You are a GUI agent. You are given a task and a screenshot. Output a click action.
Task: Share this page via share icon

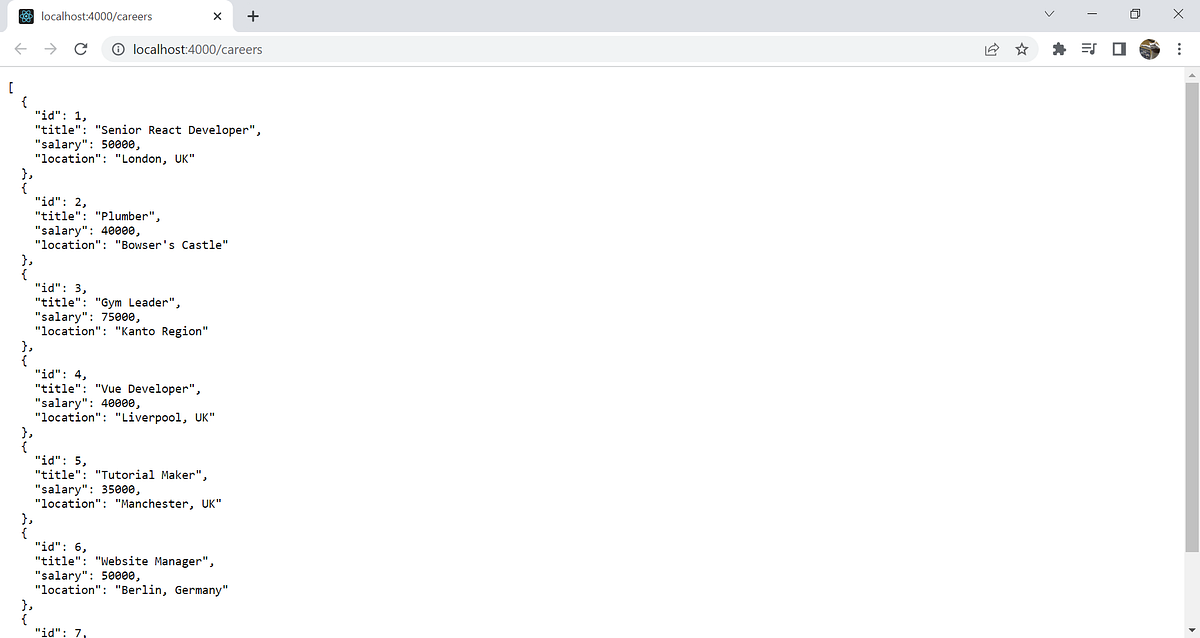pyautogui.click(x=991, y=49)
